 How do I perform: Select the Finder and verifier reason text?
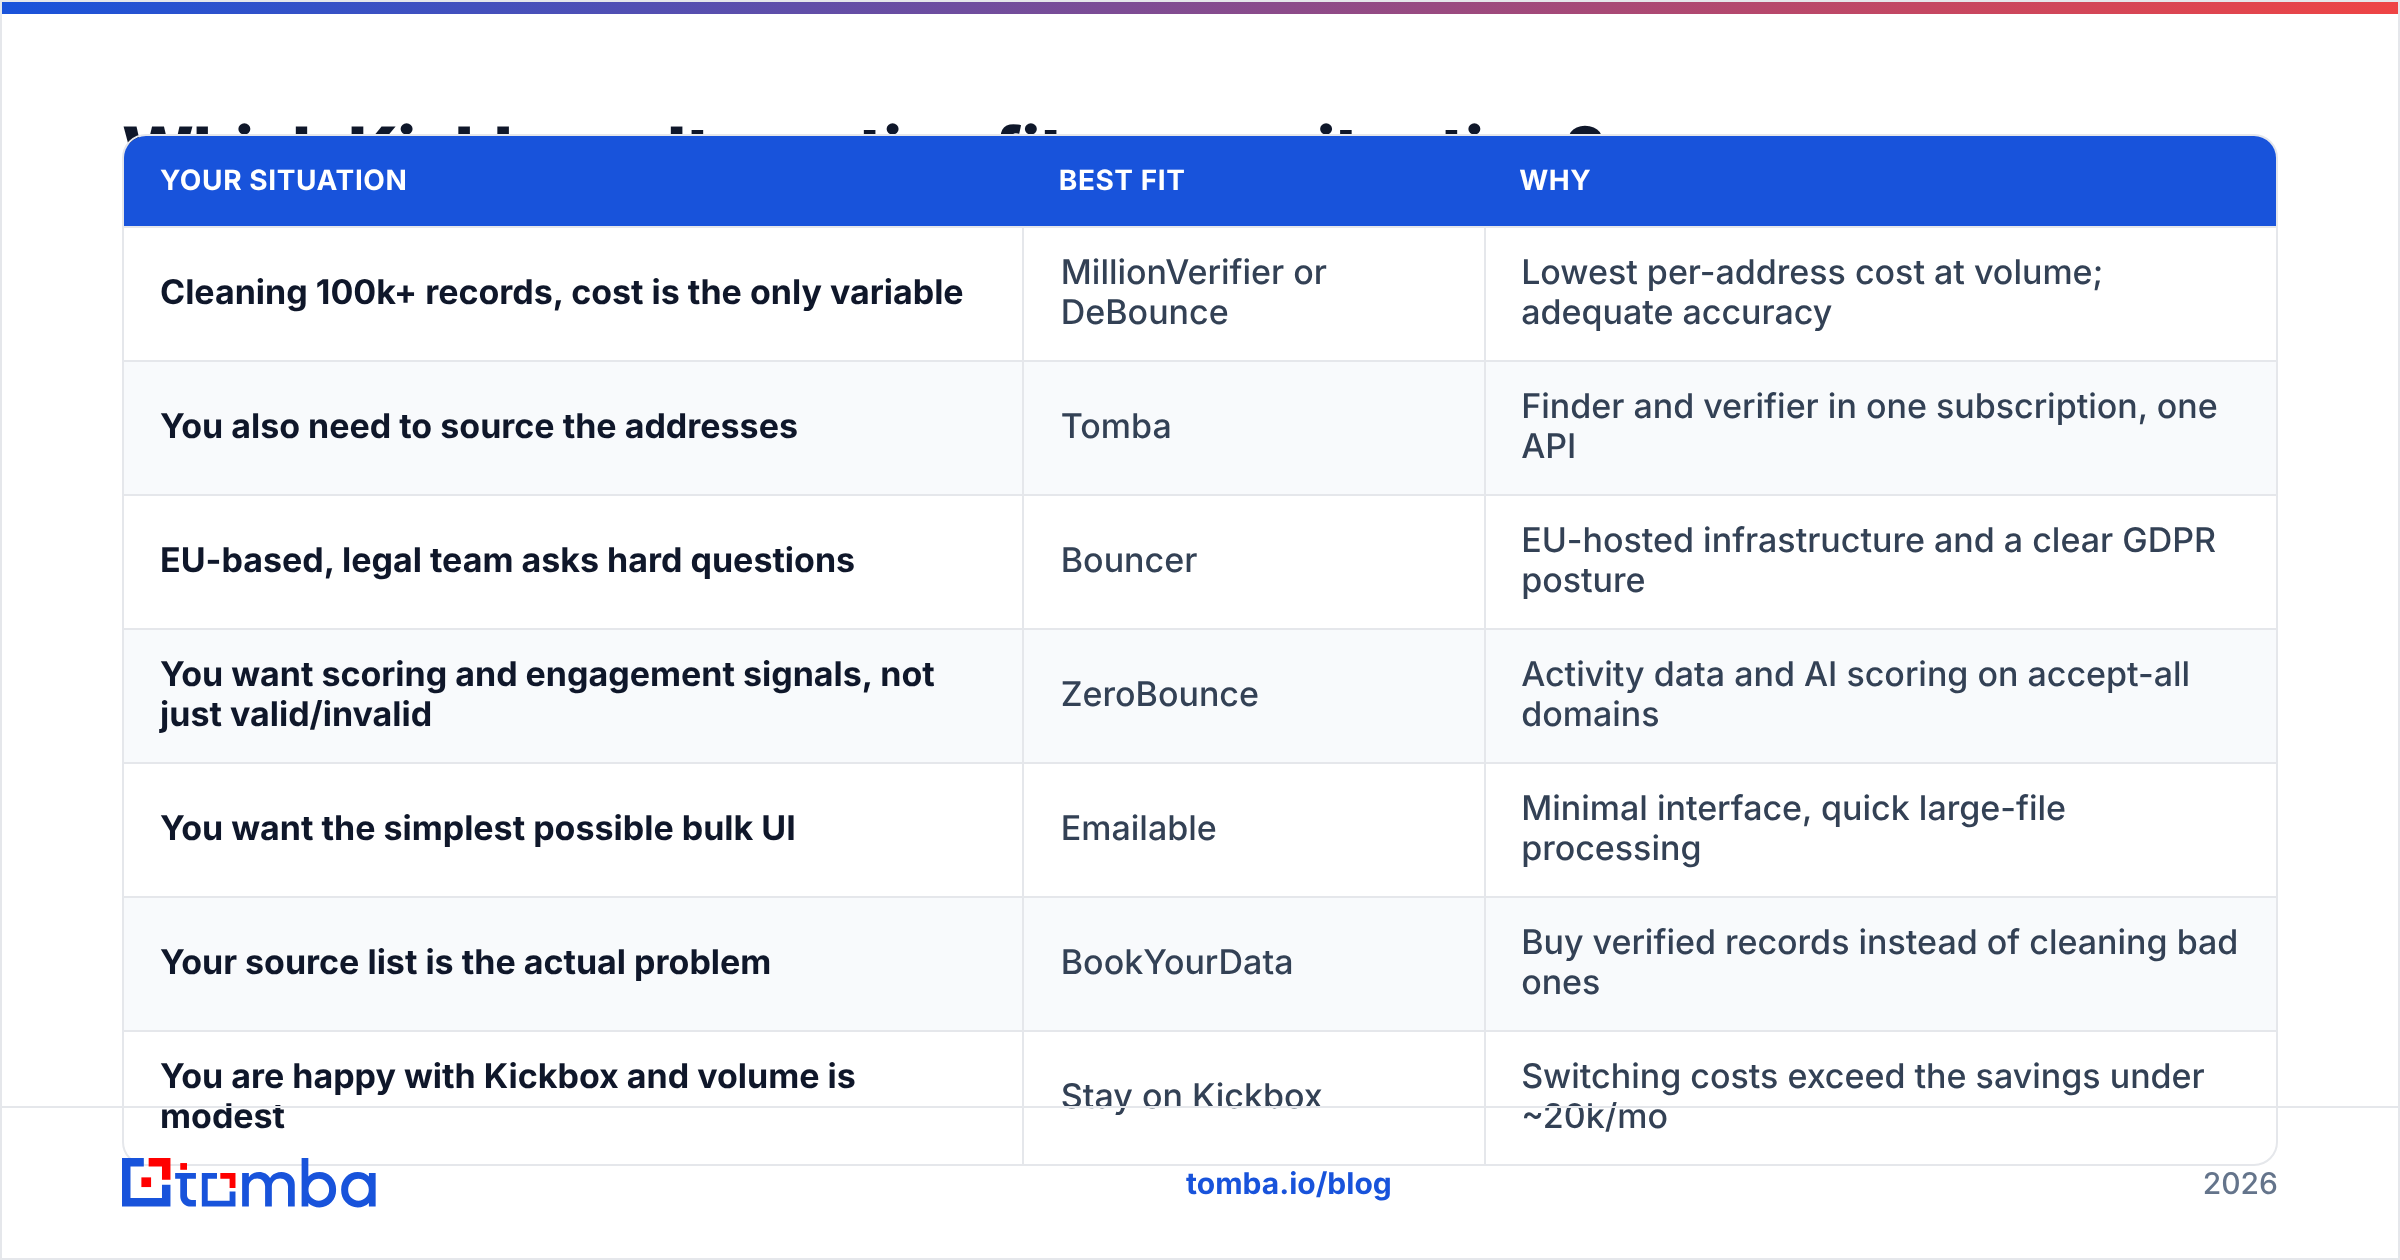1868,427
